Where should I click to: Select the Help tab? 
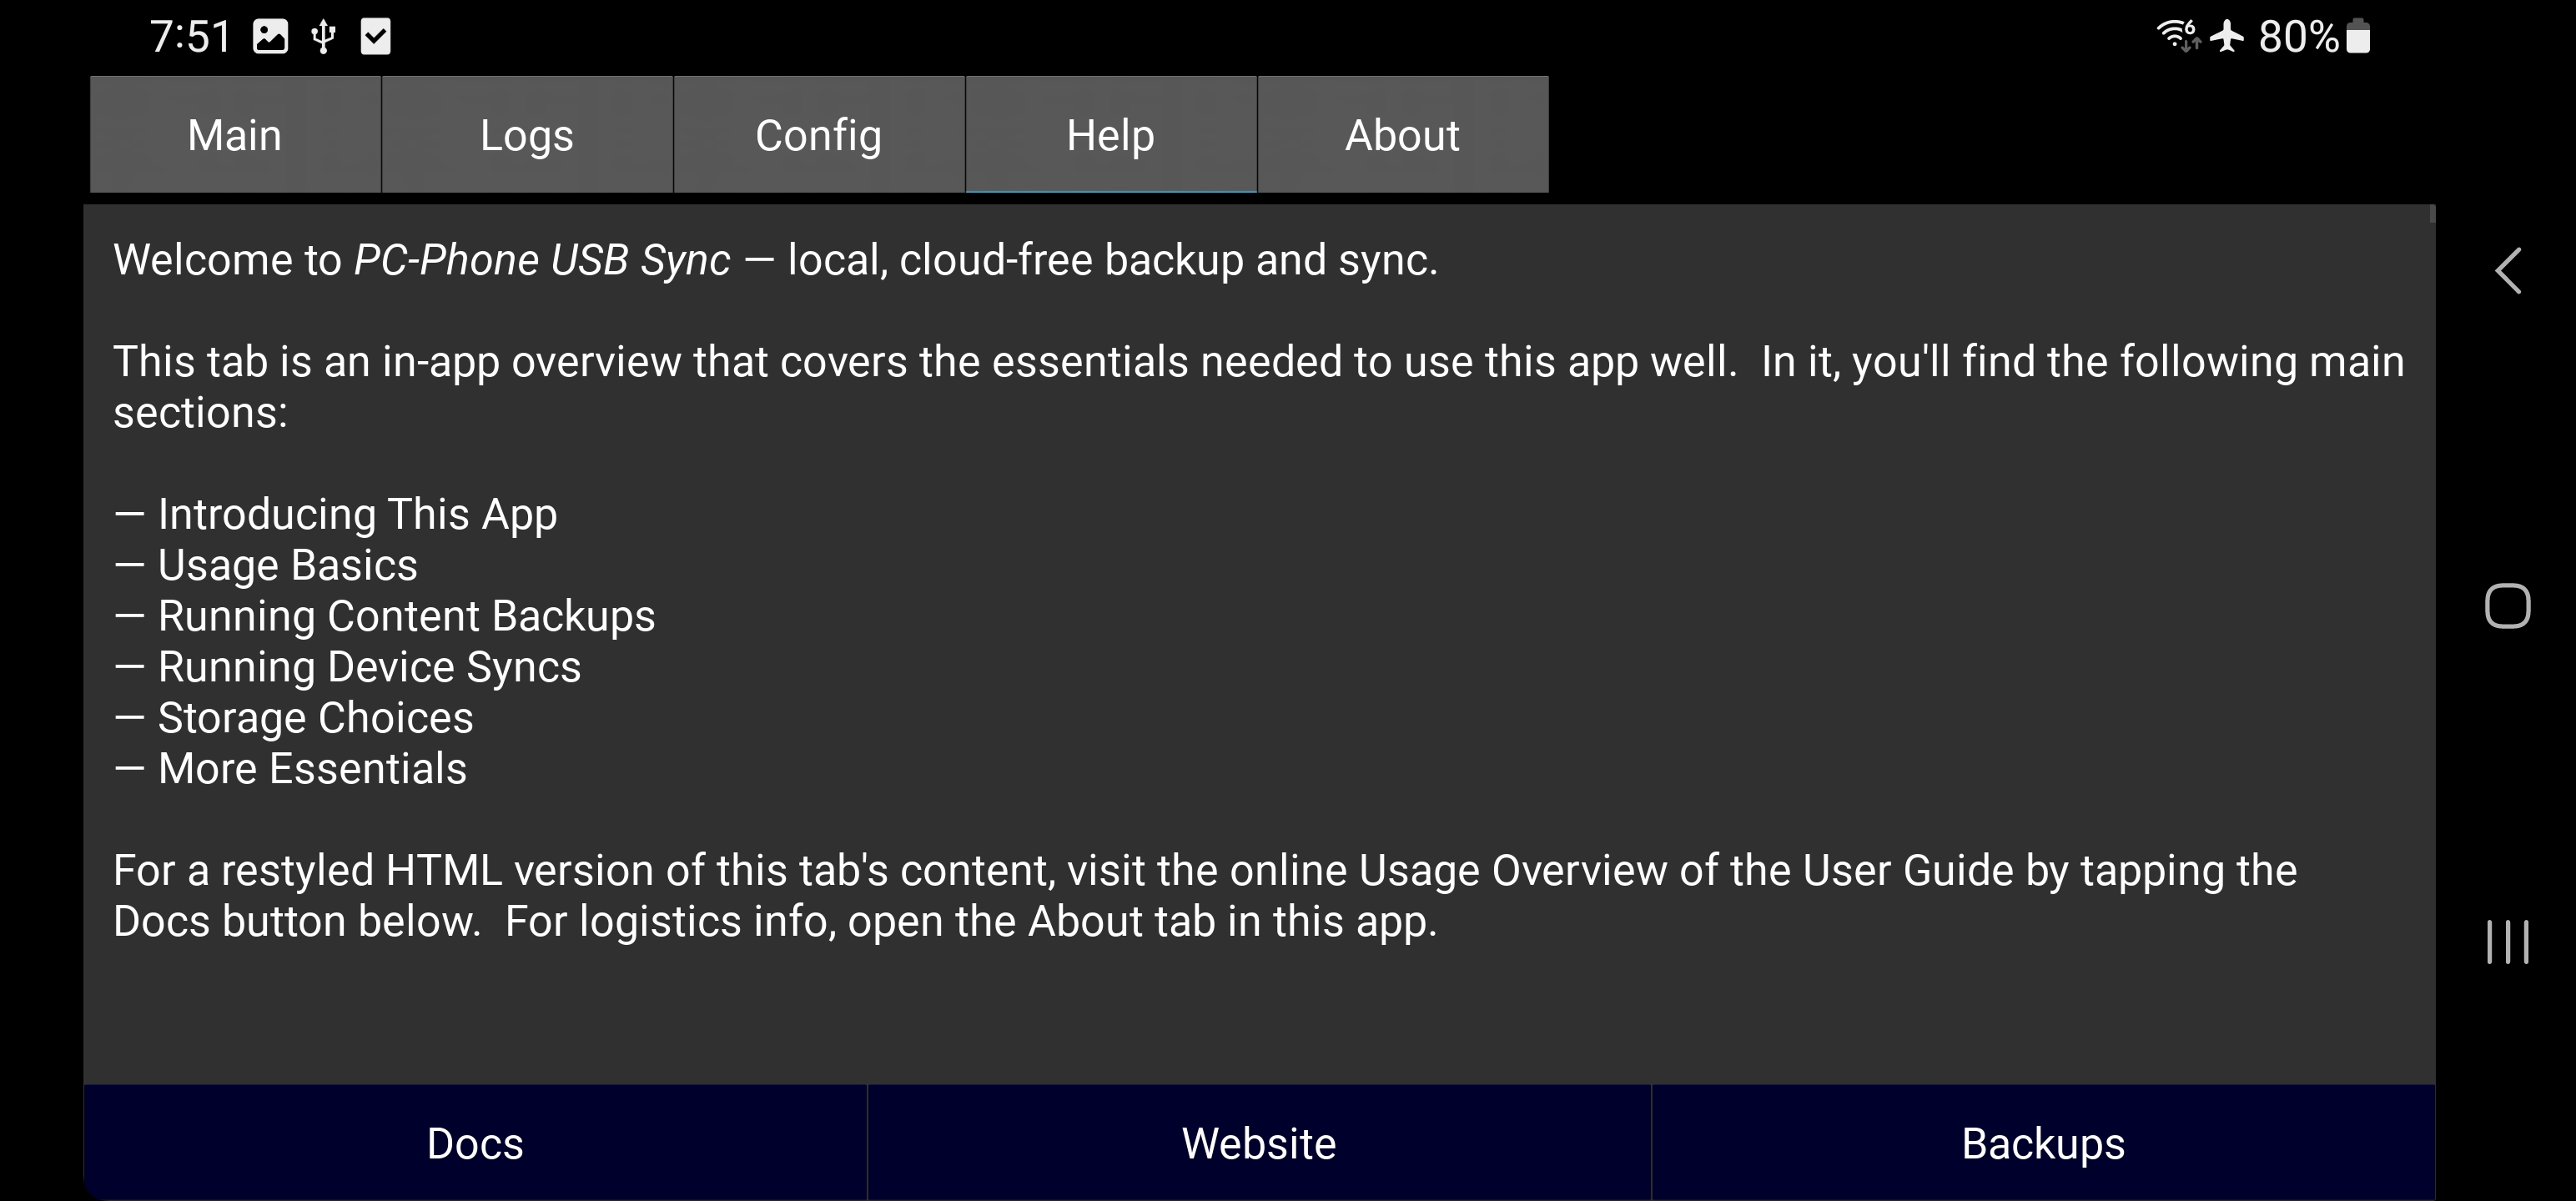coord(1110,135)
